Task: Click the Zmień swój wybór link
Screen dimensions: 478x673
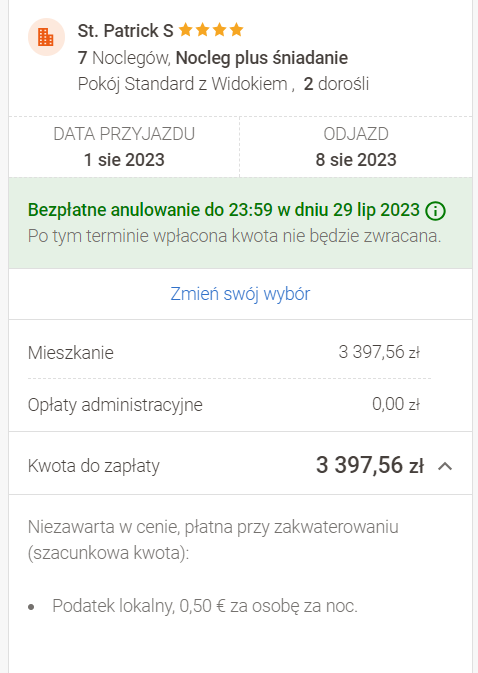Action: click(240, 294)
